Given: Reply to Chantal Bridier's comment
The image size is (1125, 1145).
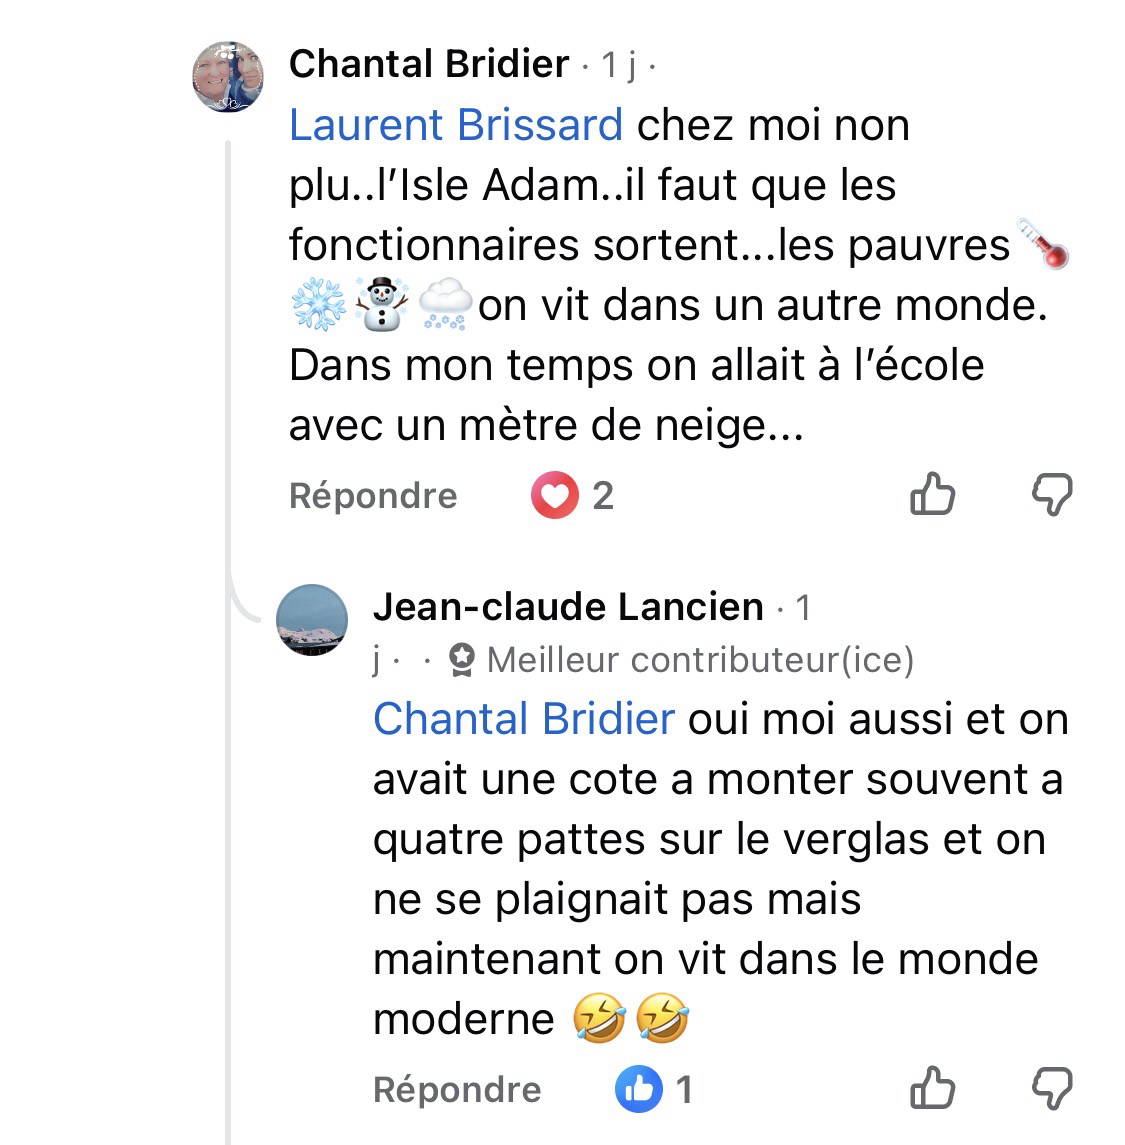Looking at the screenshot, I should click(373, 496).
